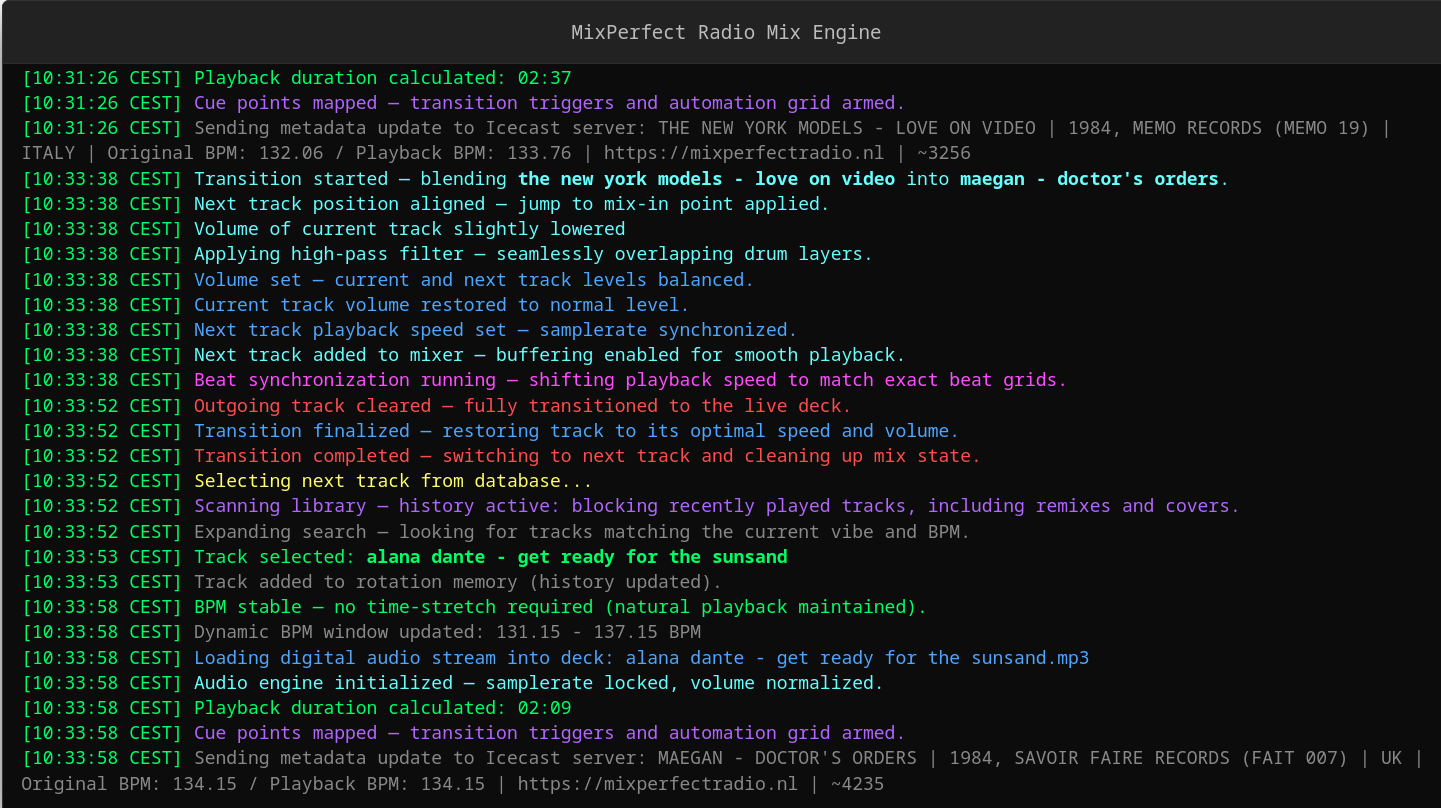Select 'Original BPM: 134.15' value
1441x808 pixels.
[129, 783]
